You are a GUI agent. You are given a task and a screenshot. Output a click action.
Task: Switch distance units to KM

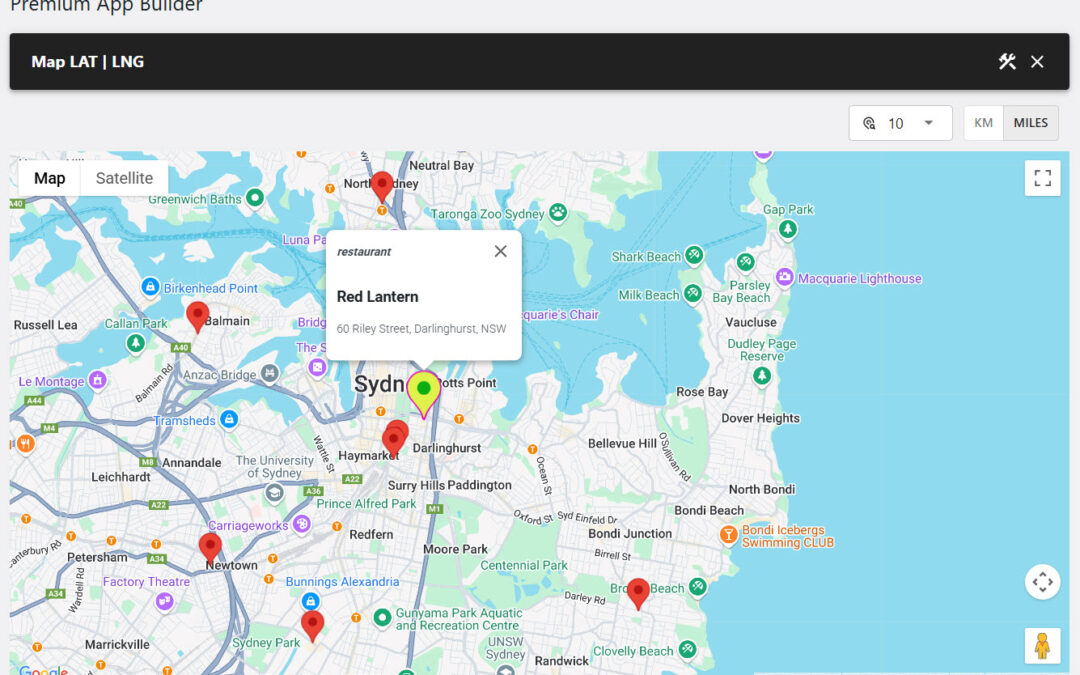[983, 123]
